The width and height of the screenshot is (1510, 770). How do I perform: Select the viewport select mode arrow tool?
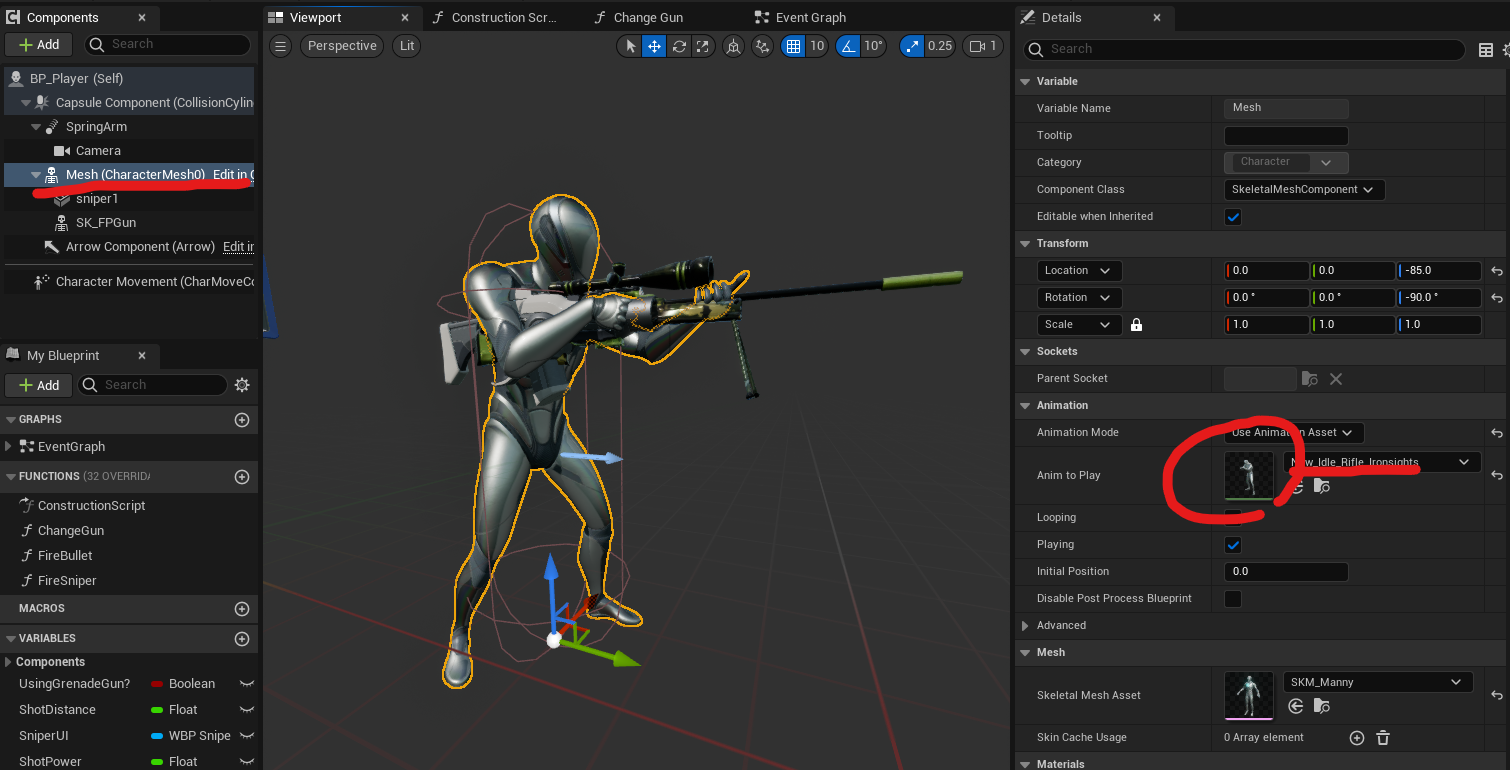pos(630,46)
